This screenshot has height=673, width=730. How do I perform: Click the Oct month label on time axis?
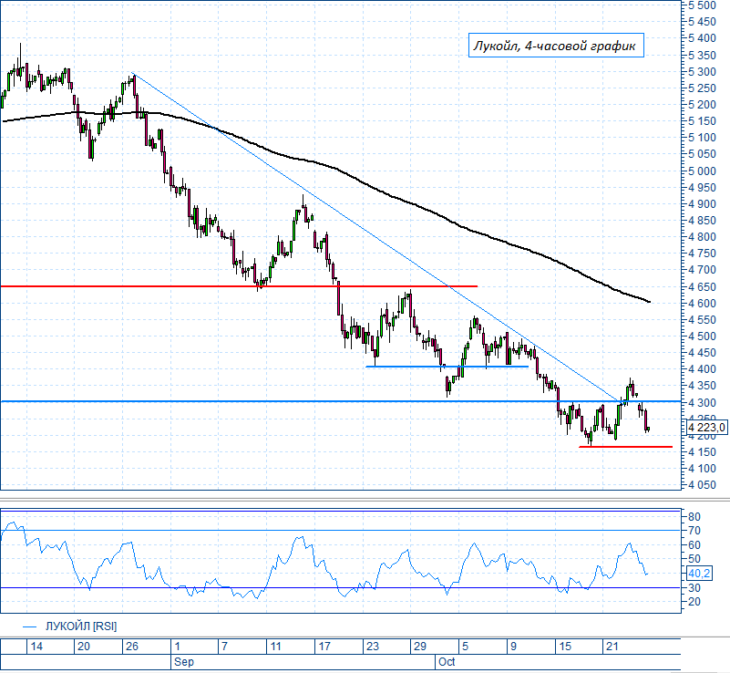446,662
